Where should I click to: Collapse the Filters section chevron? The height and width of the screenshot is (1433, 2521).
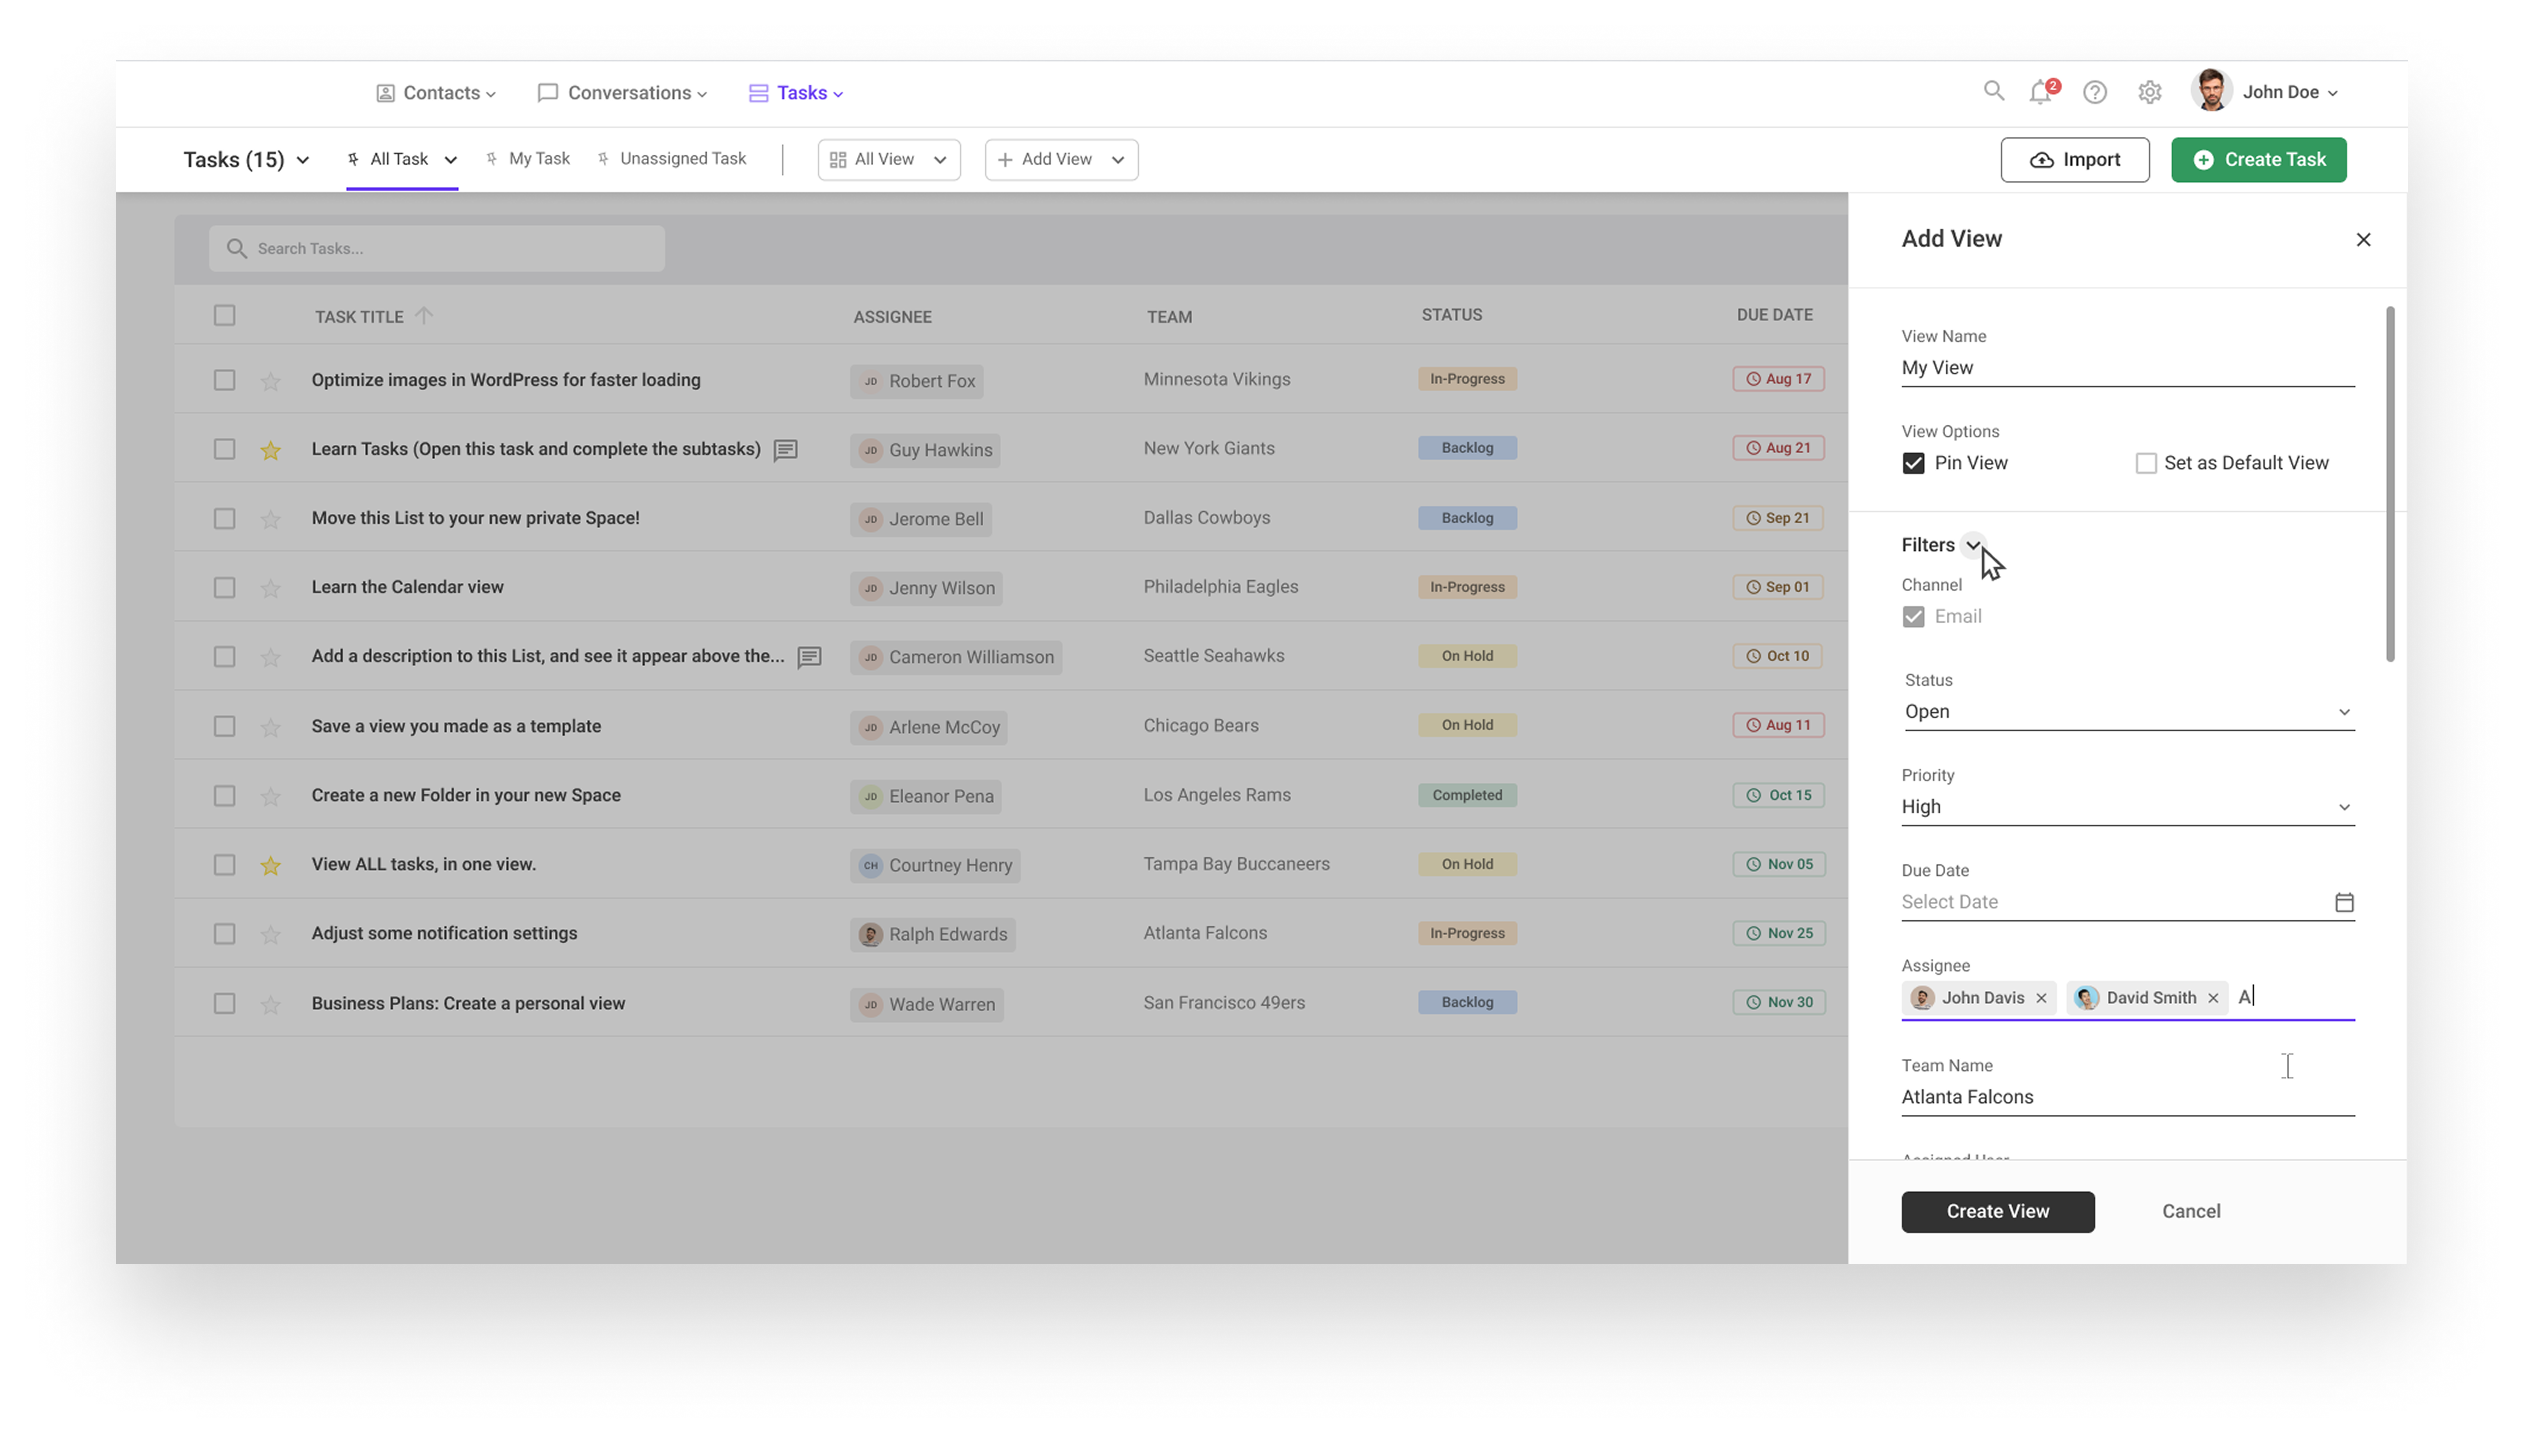click(1971, 545)
